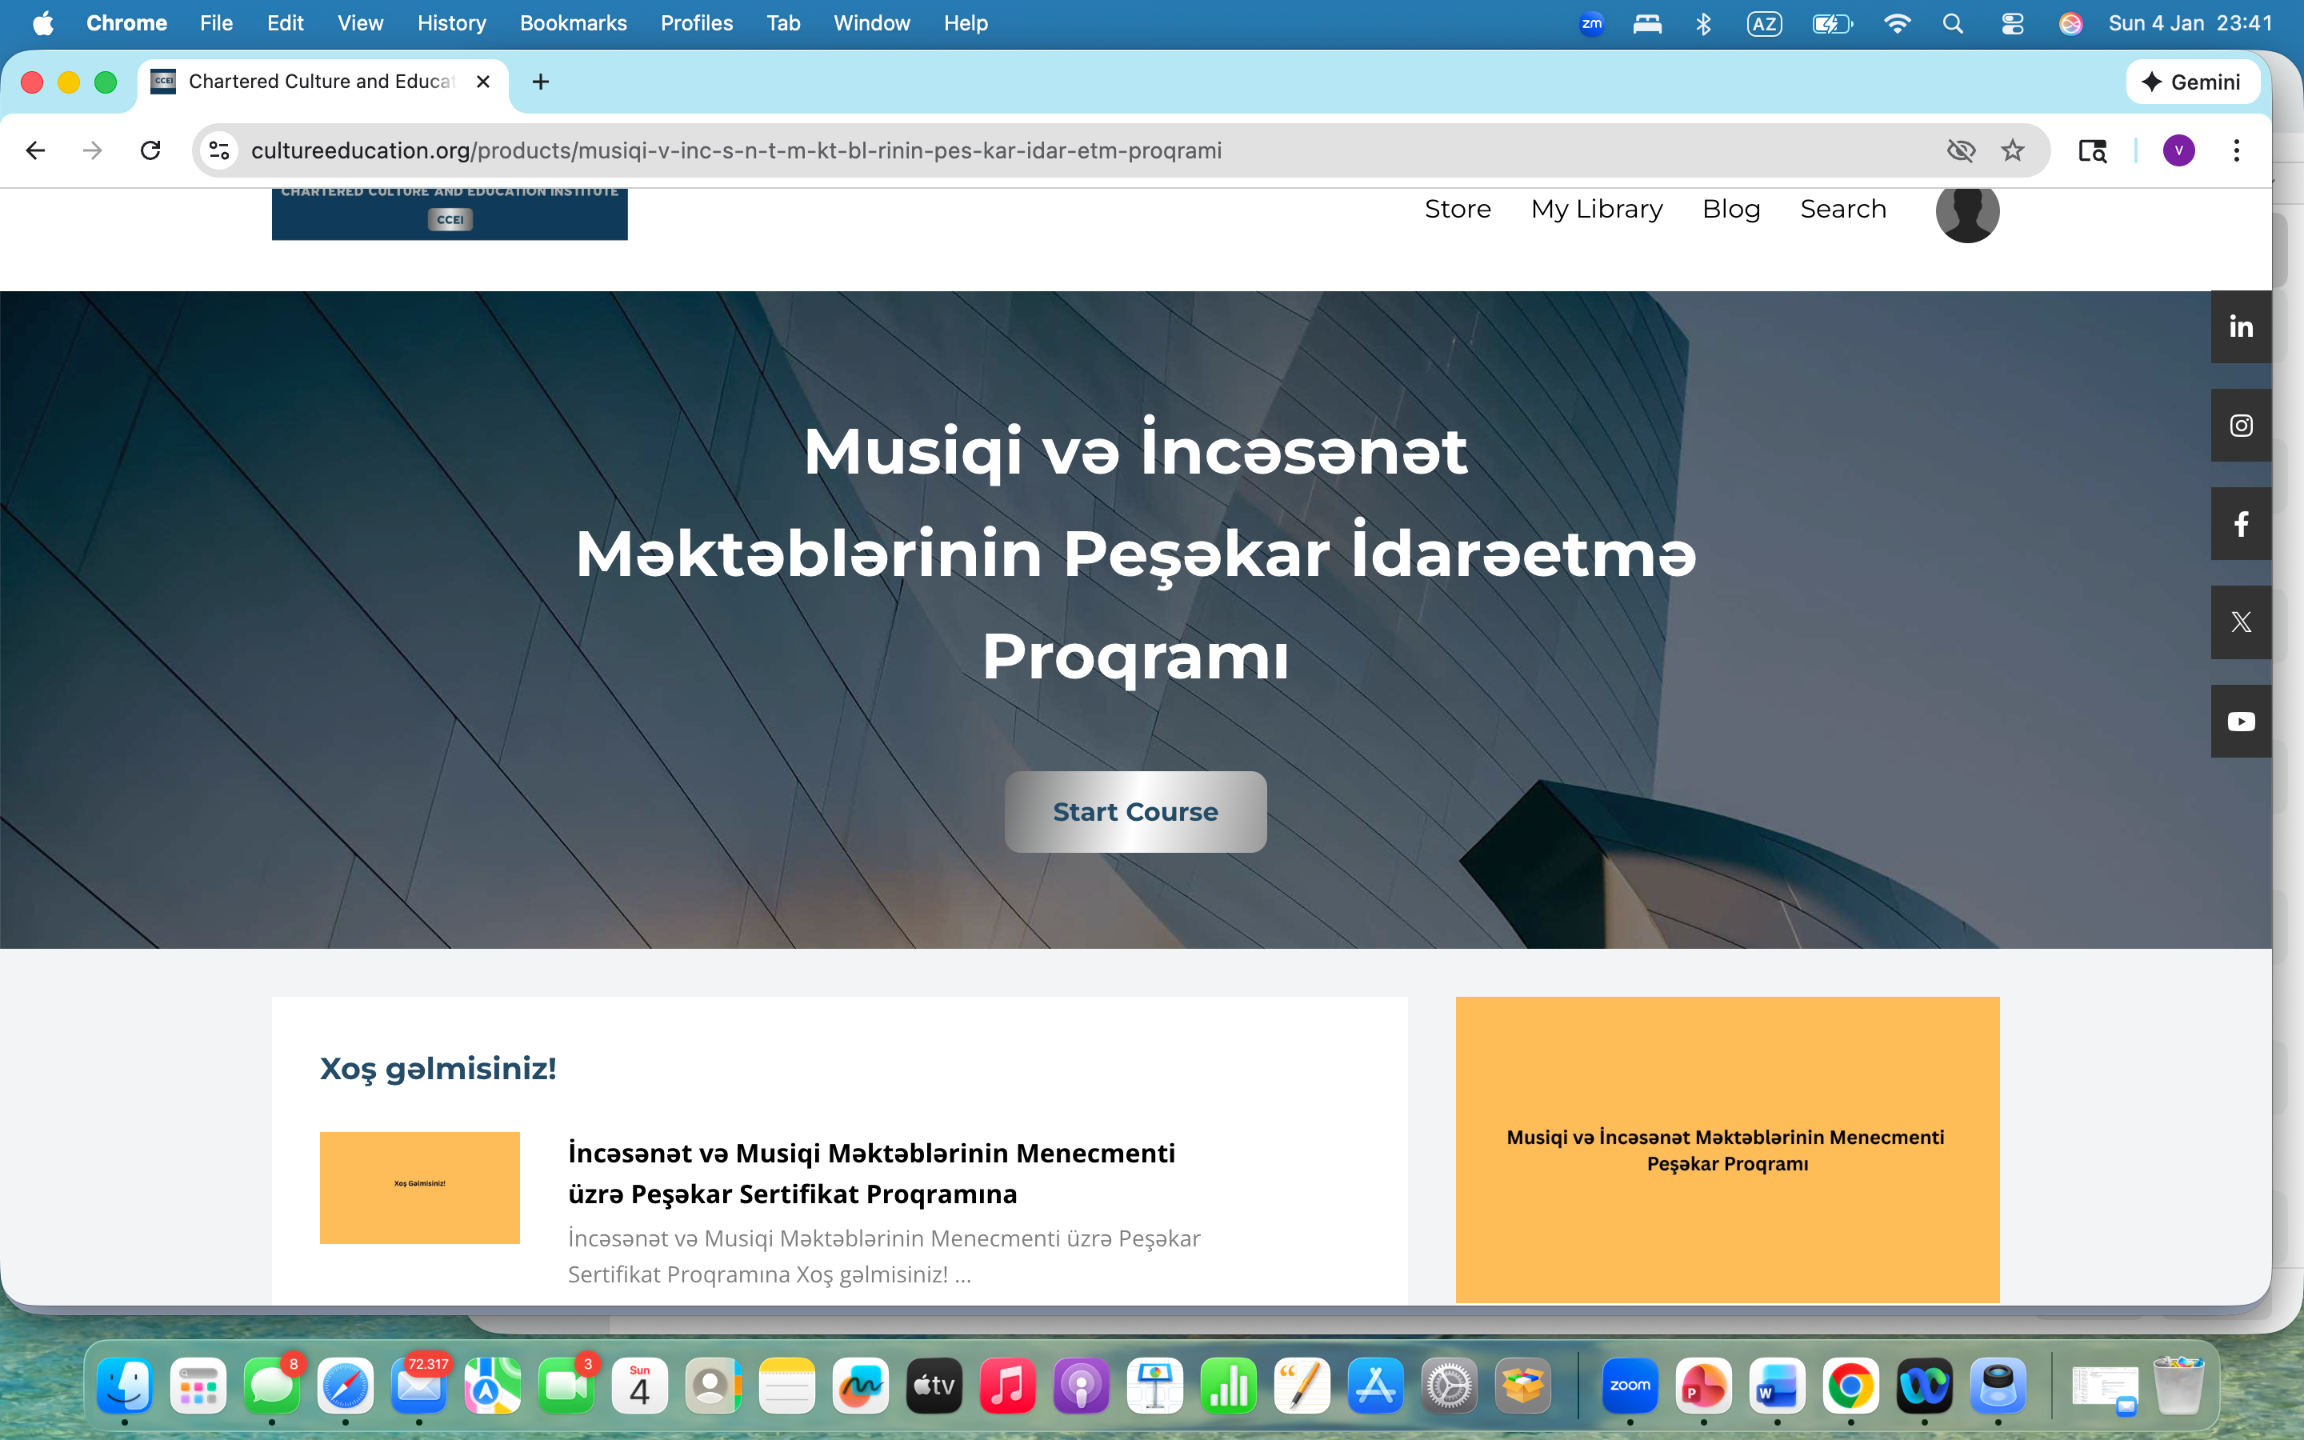
Task: Click the Start Course button
Action: pos(1135,811)
